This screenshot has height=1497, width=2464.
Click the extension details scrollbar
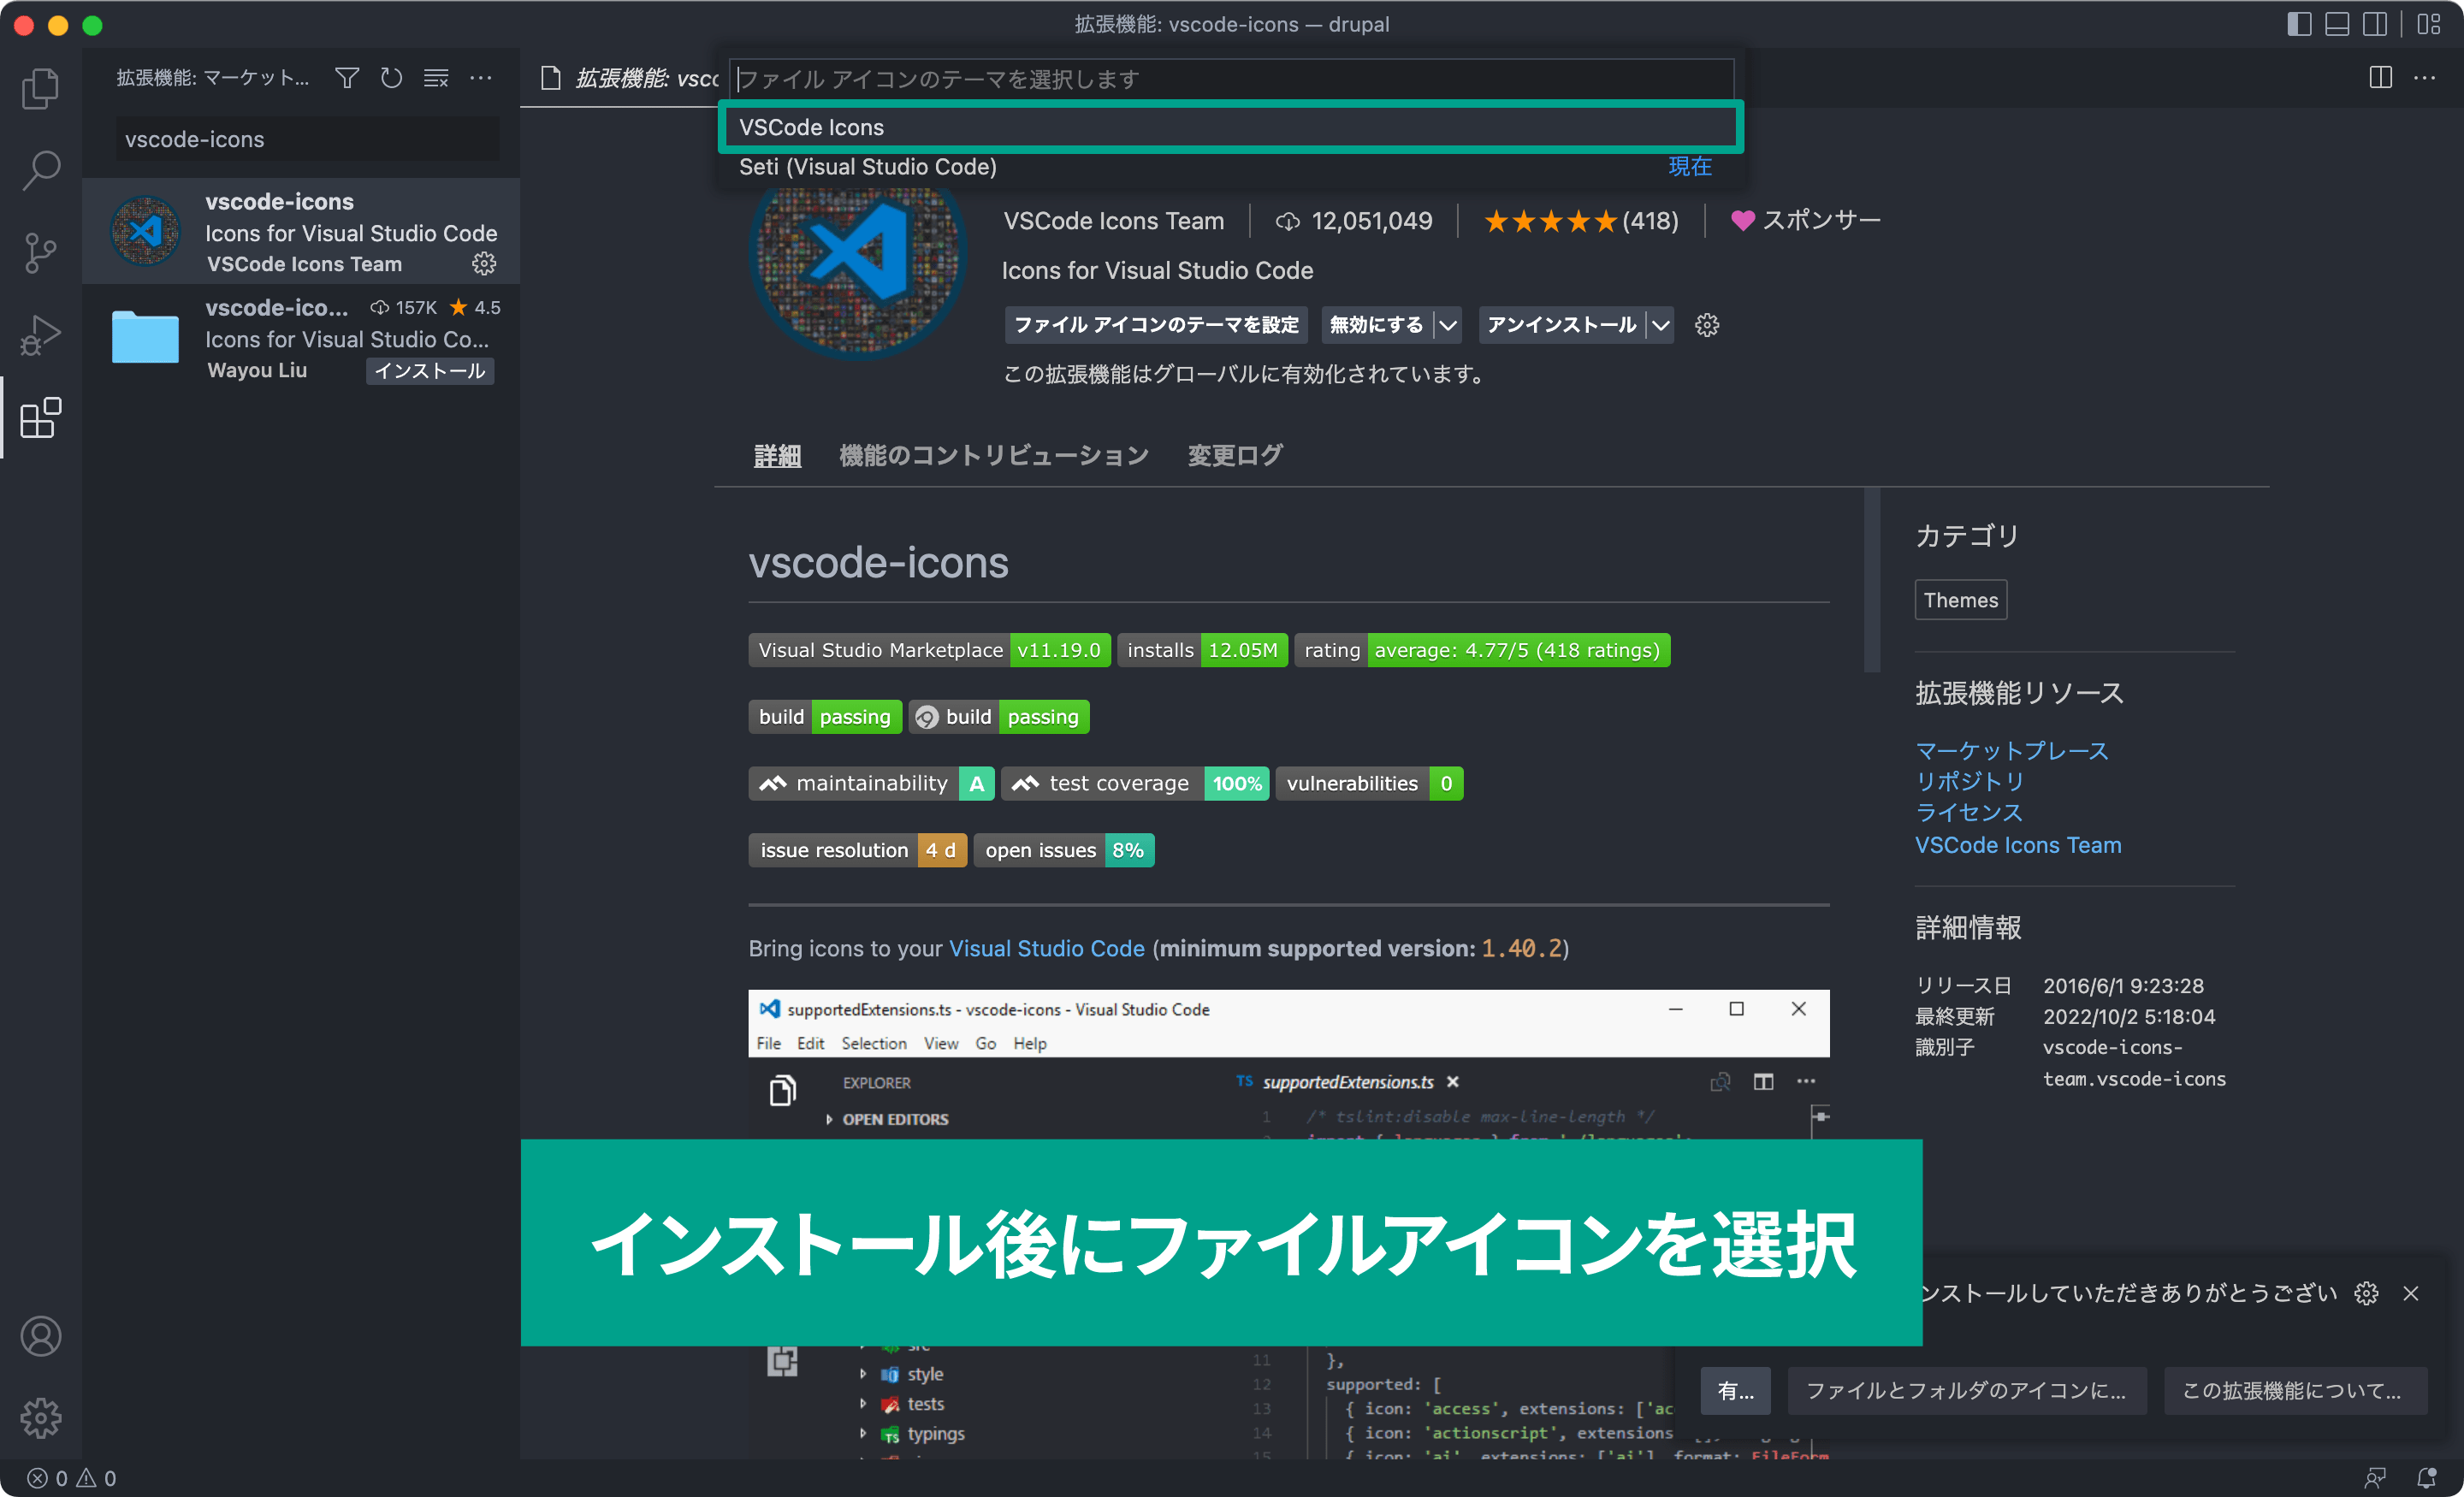(x=1872, y=580)
